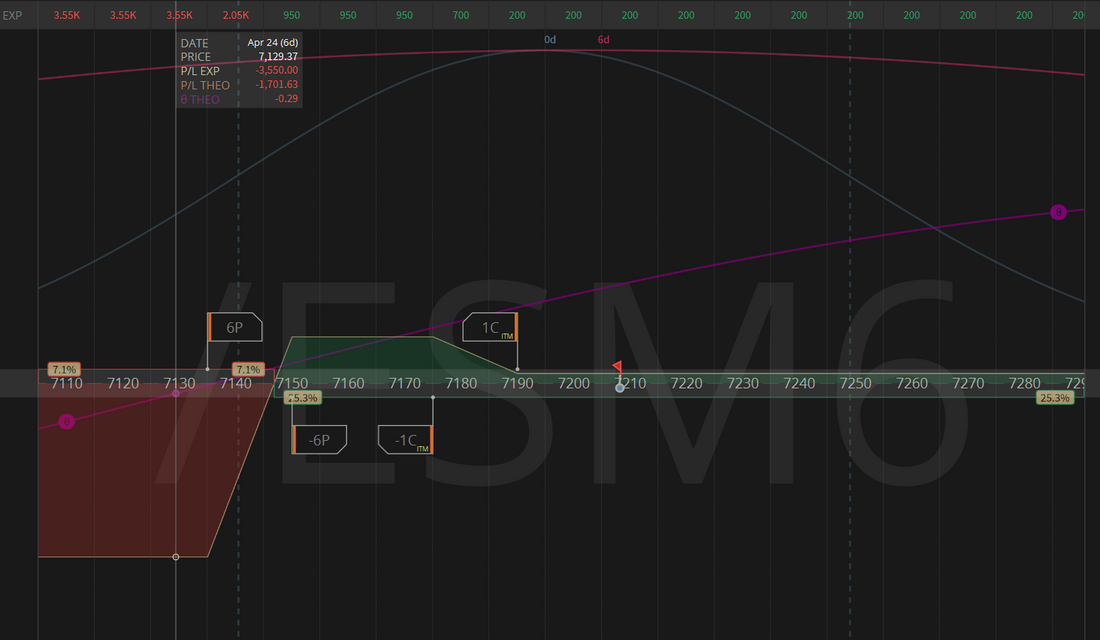The height and width of the screenshot is (640, 1100).
Task: Select the long 6P position tag
Action: point(235,327)
